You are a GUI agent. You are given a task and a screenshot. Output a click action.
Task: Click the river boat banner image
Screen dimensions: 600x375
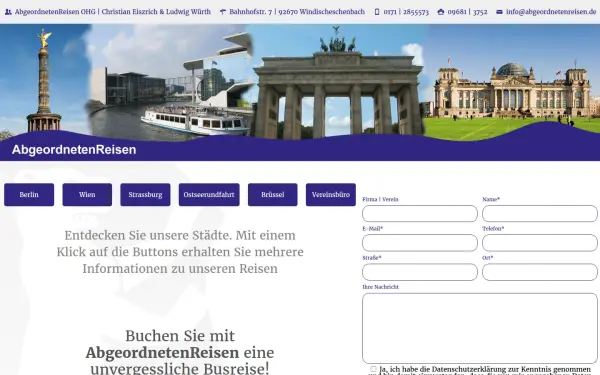[x=195, y=120]
